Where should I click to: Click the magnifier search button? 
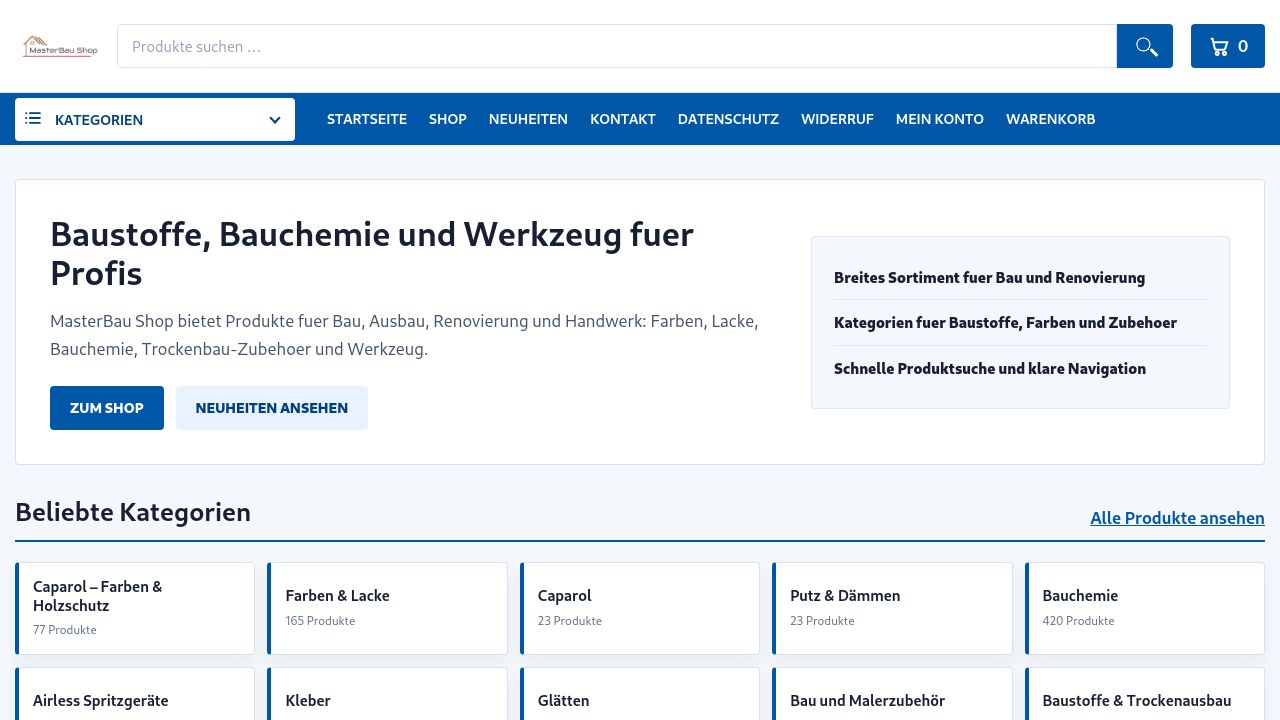1145,46
